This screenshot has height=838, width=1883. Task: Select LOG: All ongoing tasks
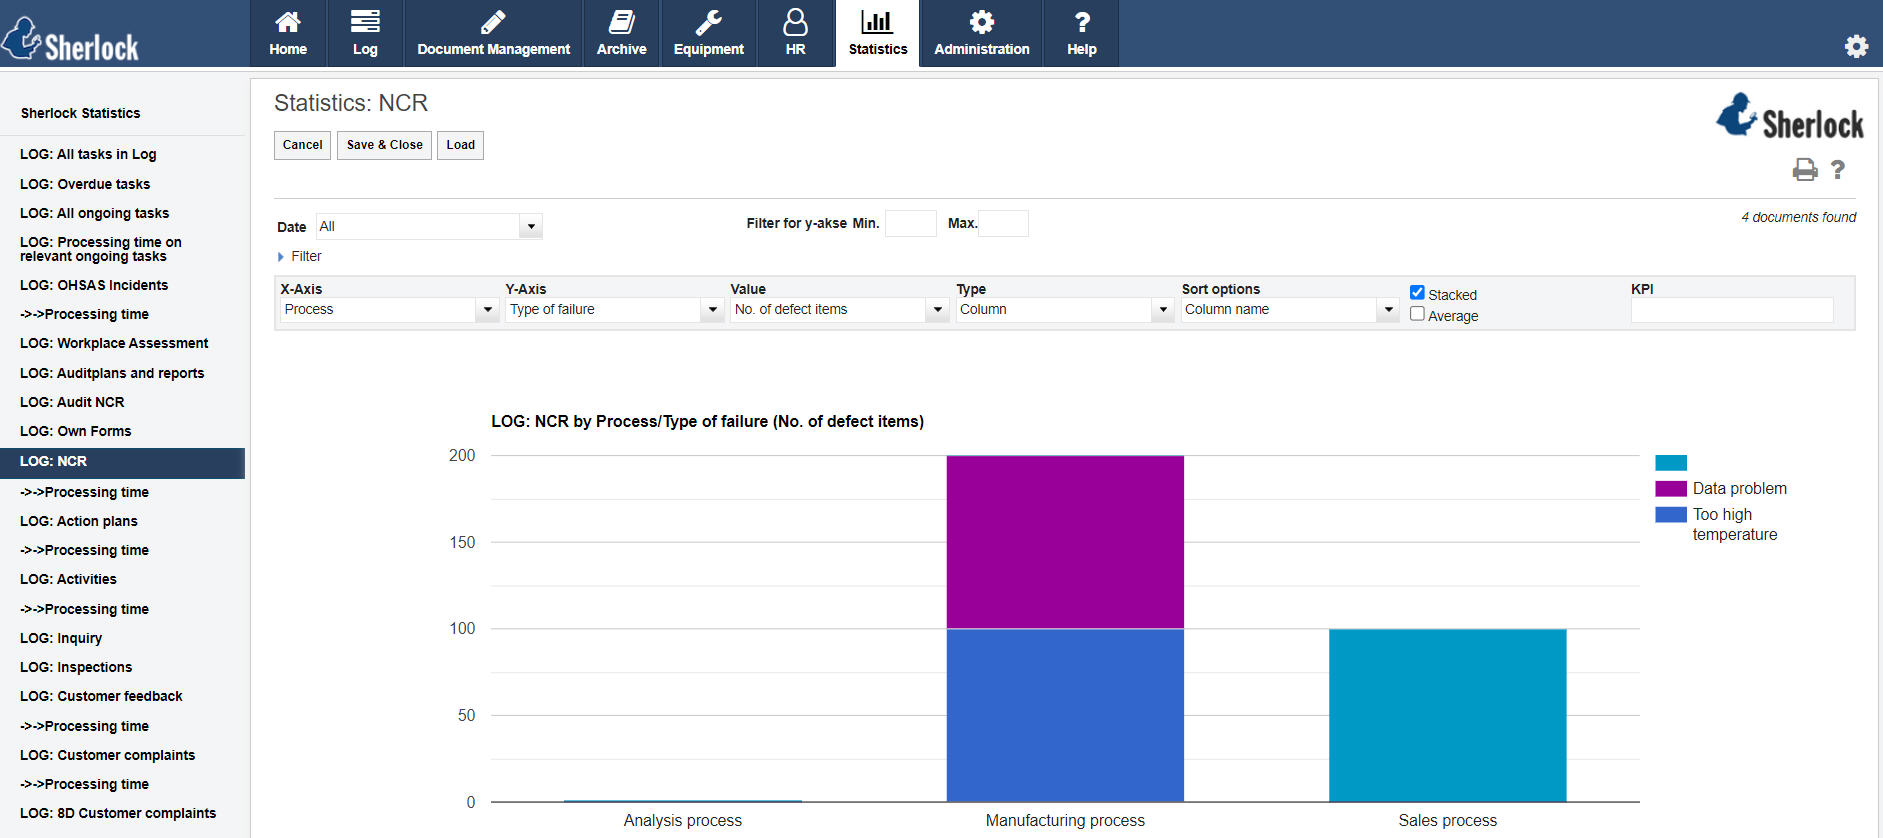pos(94,213)
